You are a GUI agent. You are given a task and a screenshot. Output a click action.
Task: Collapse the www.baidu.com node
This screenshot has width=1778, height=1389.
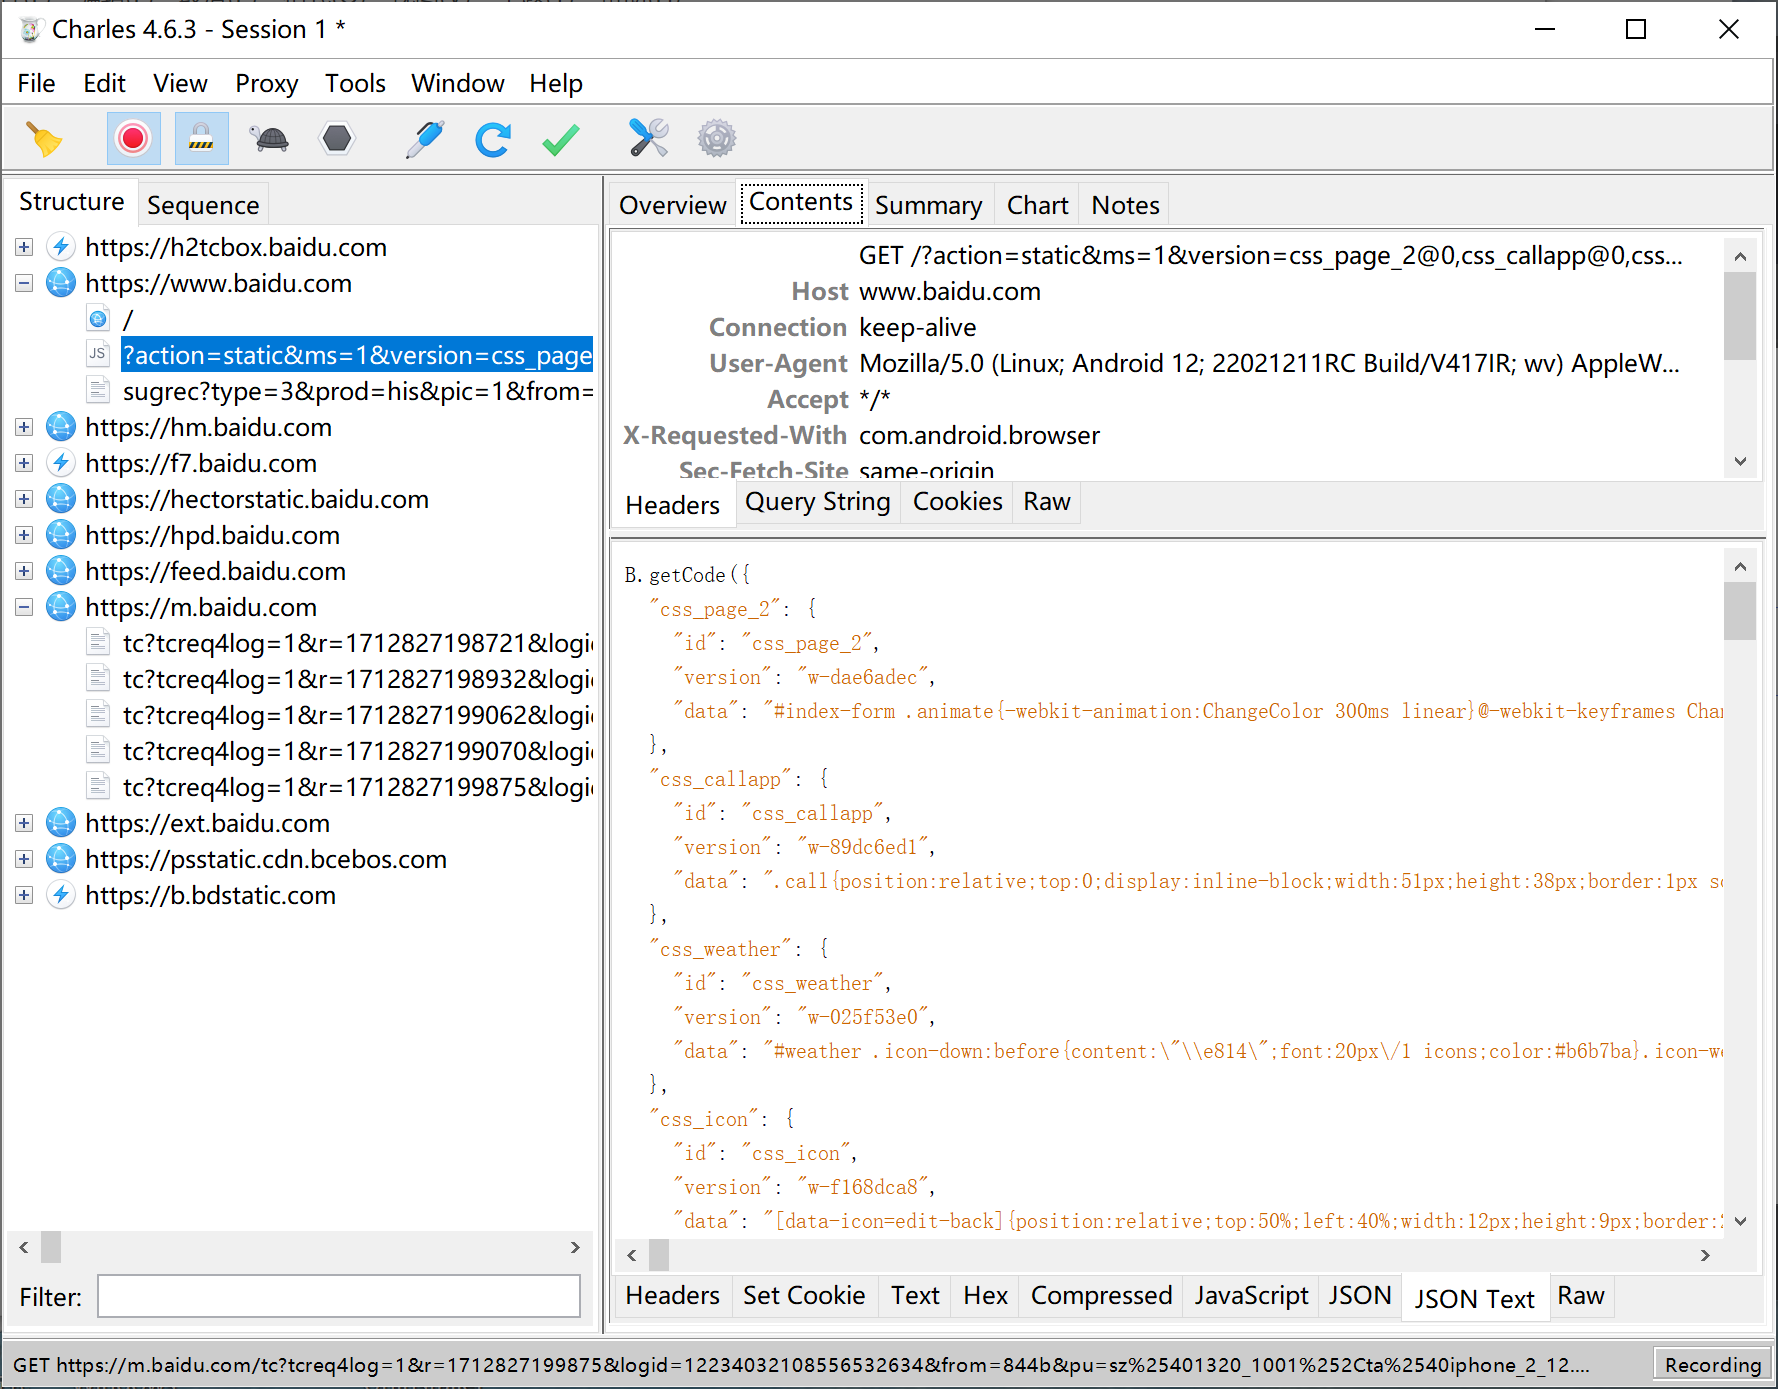(24, 283)
